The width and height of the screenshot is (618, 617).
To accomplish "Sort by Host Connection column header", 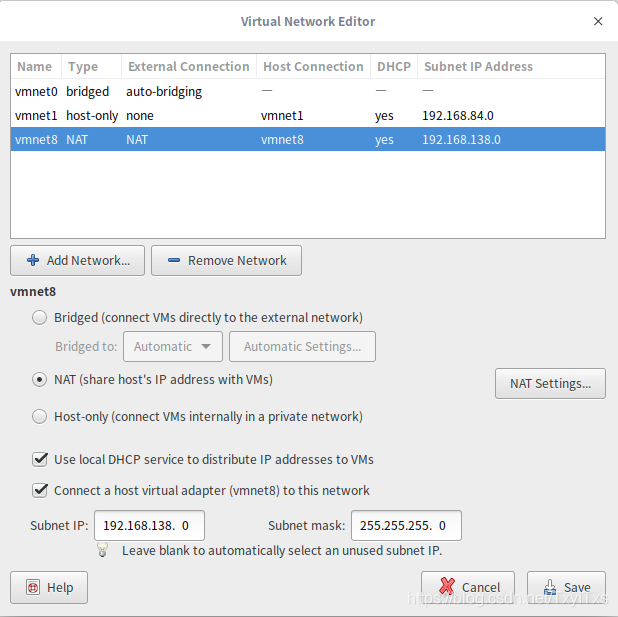I will tap(313, 66).
